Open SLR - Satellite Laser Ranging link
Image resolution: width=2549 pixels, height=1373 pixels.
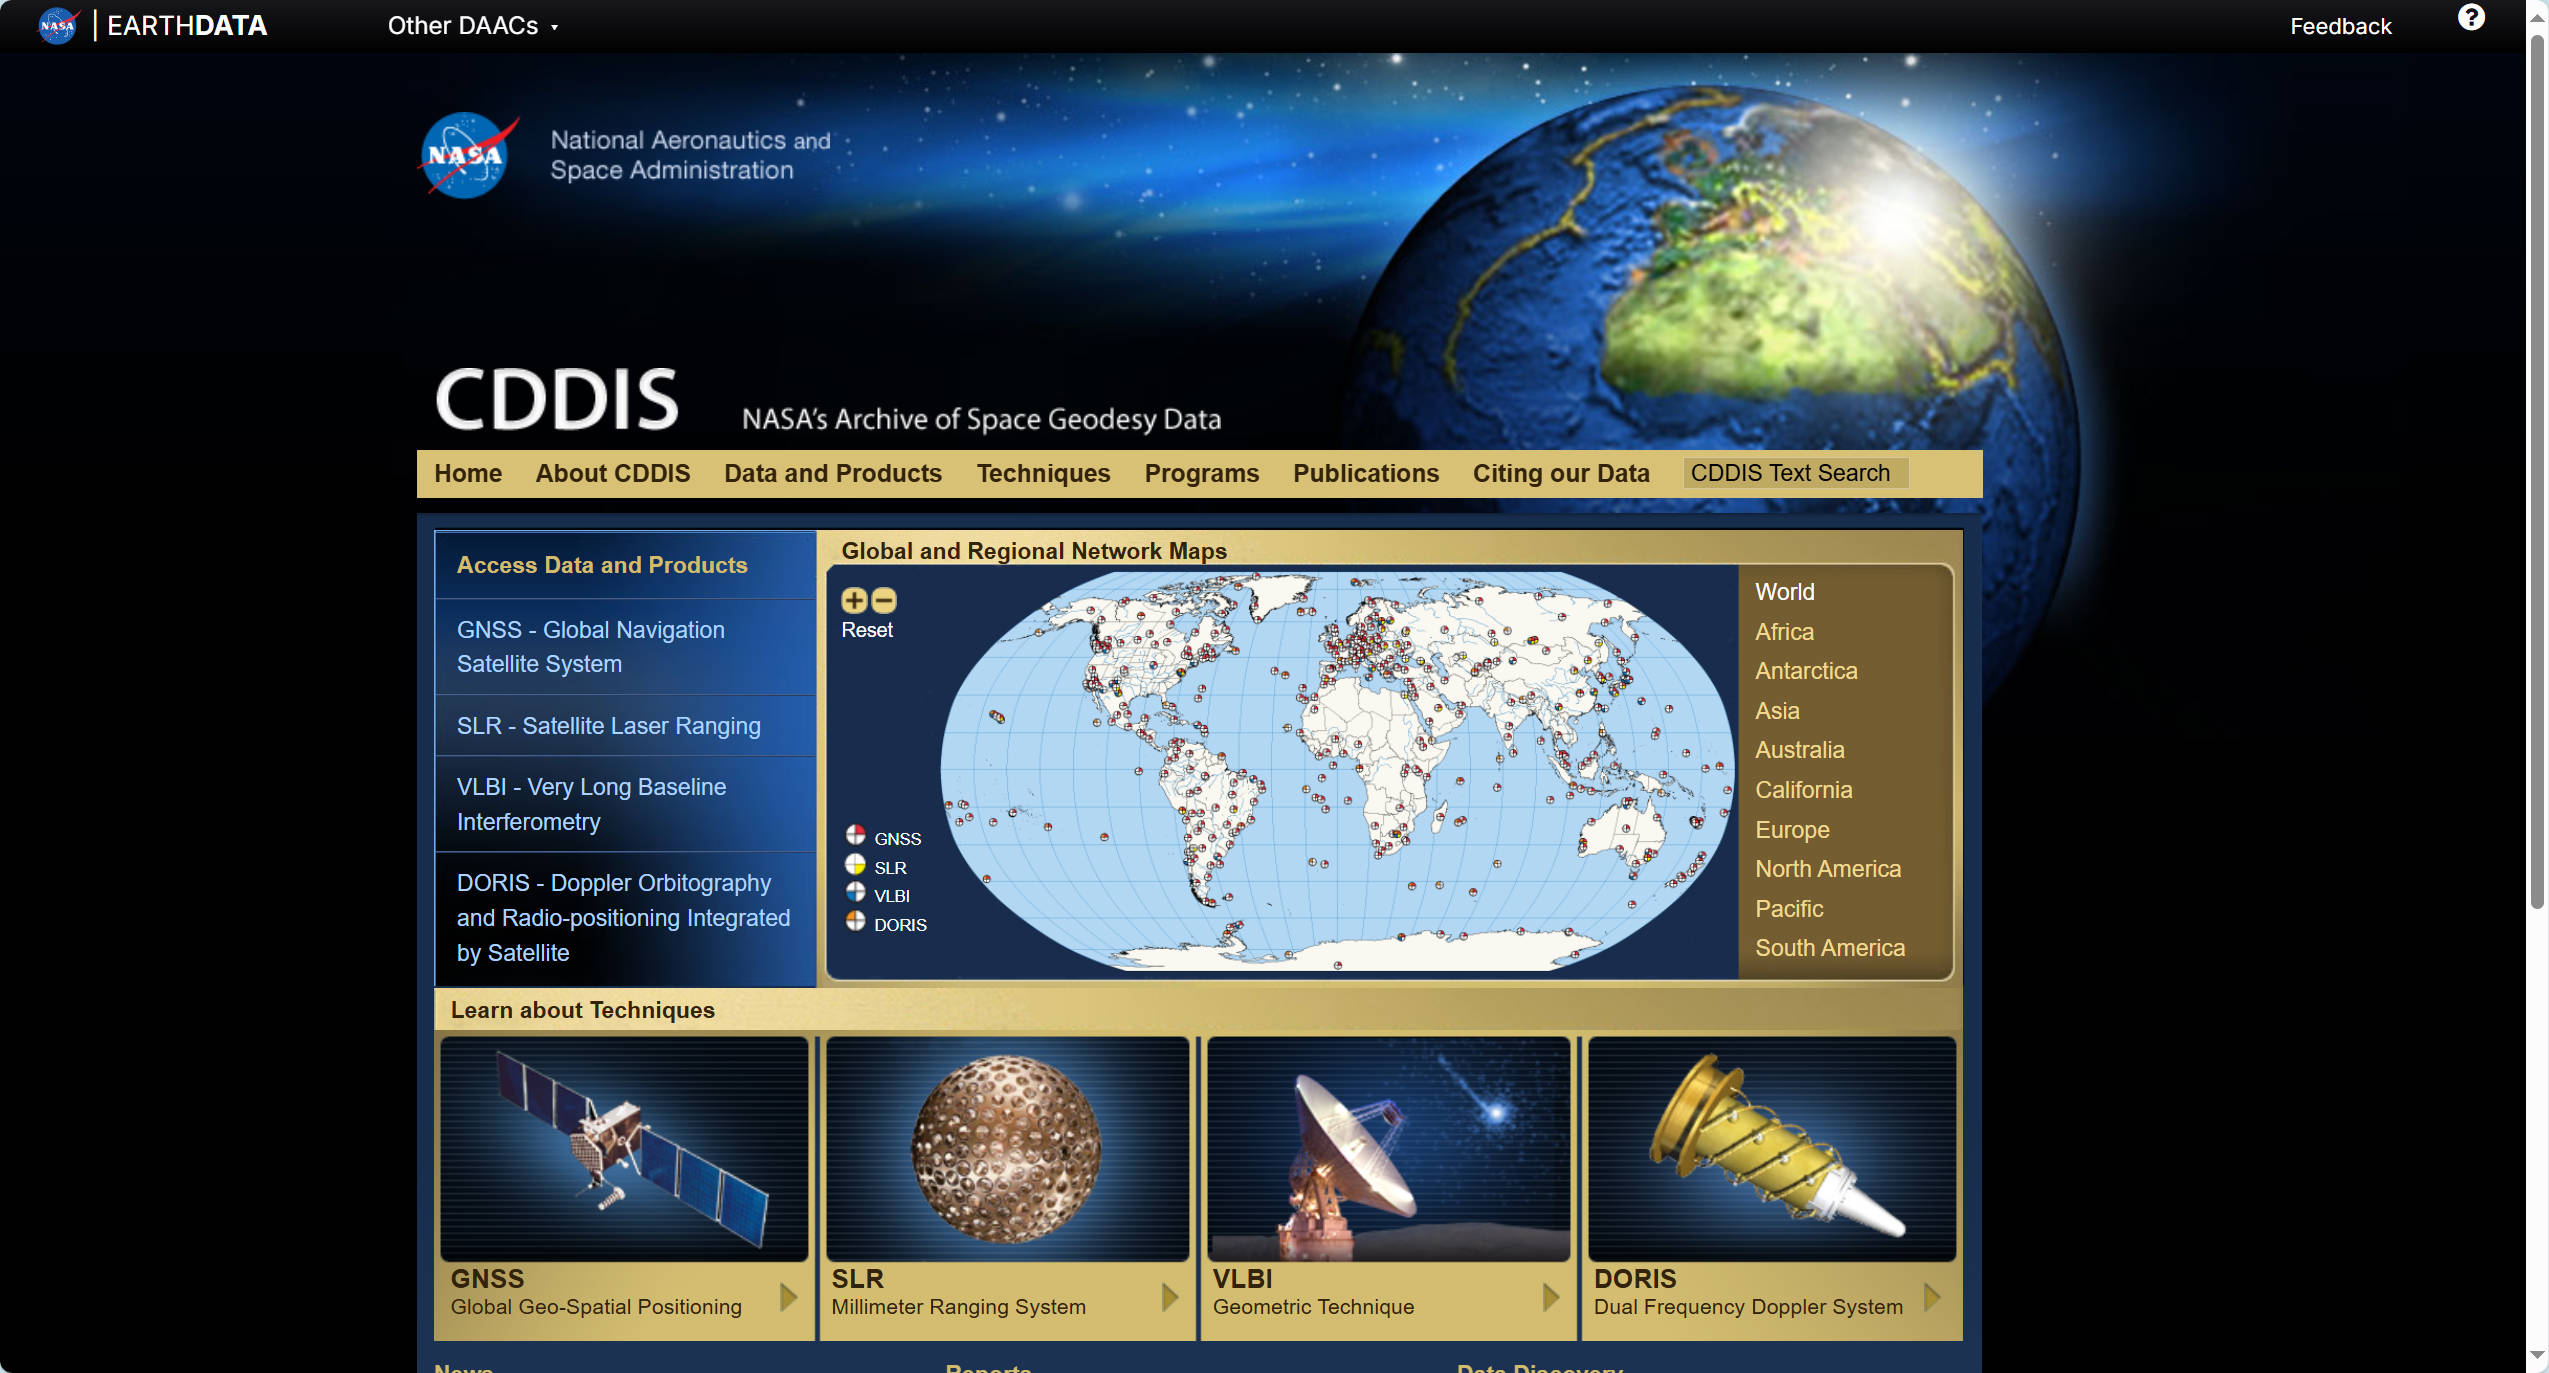[x=608, y=726]
